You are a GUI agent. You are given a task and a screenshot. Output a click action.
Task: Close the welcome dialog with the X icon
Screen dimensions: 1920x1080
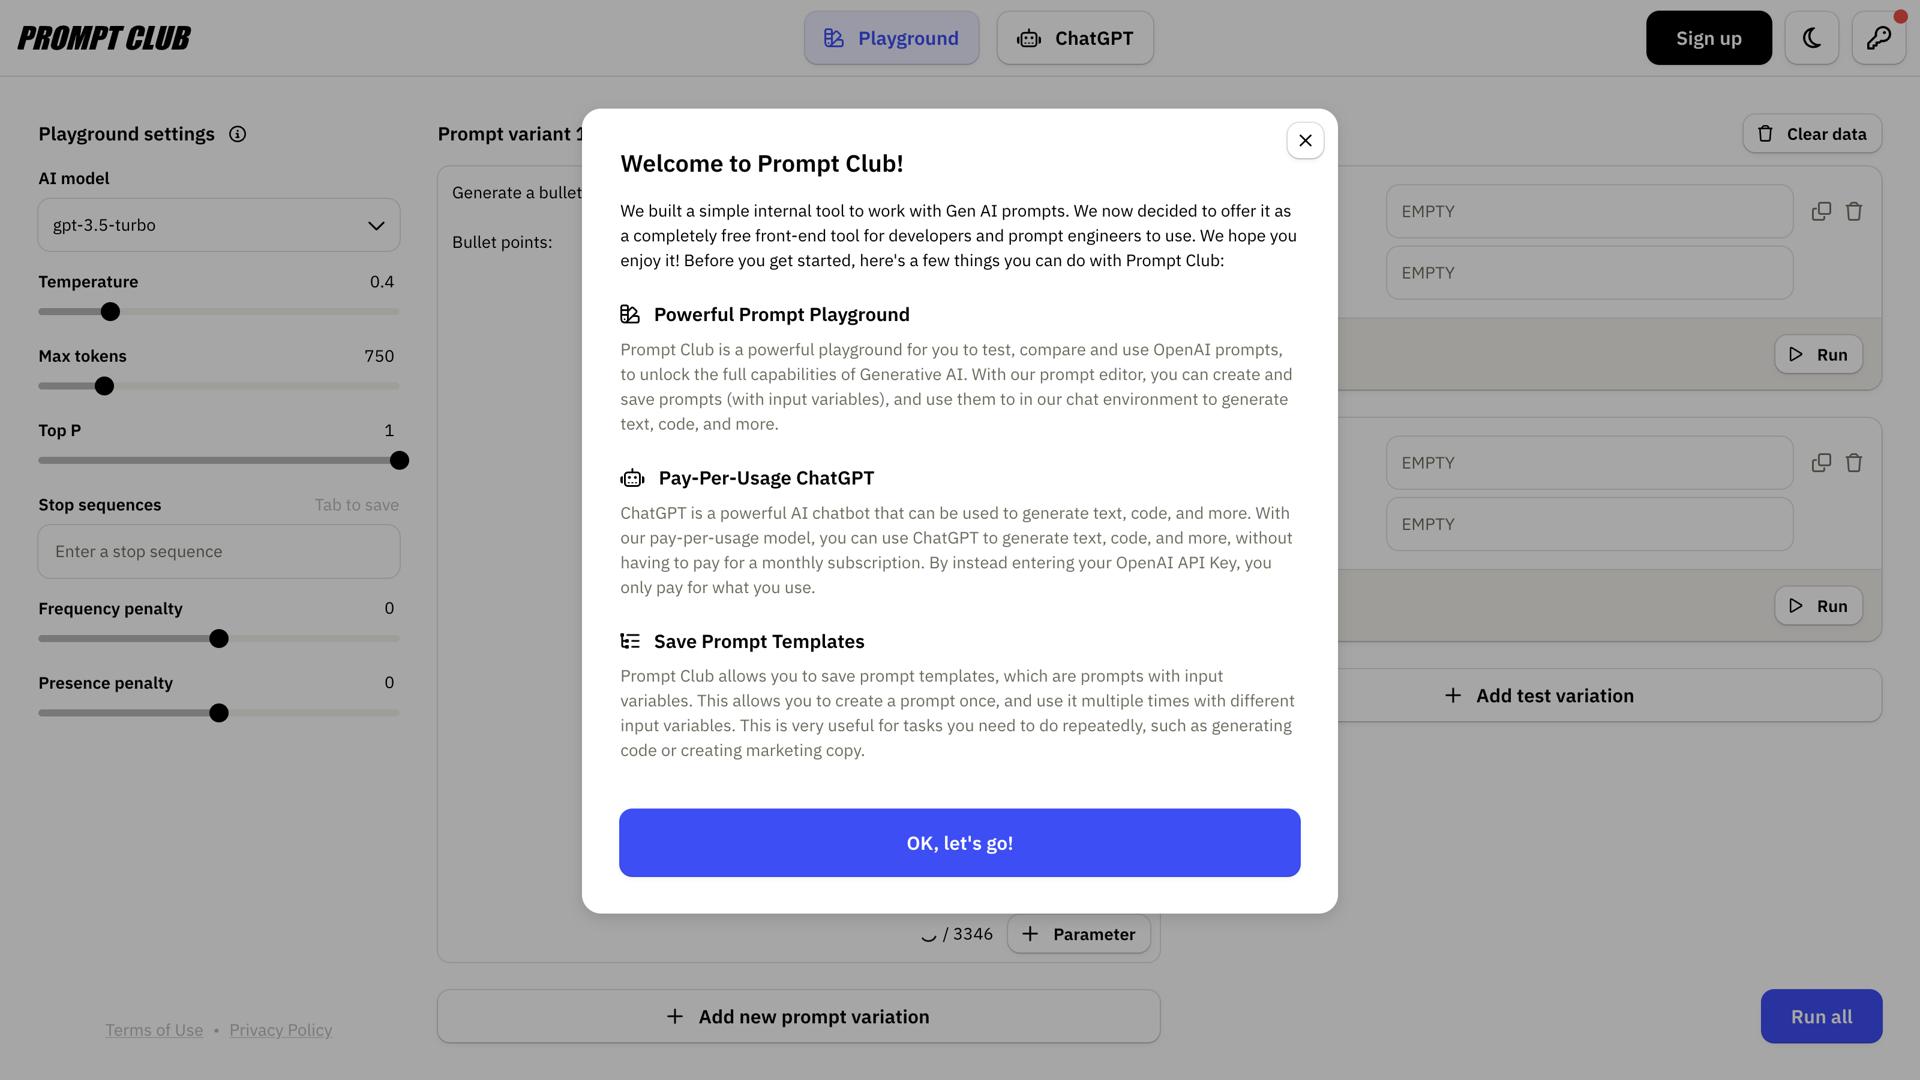(1305, 141)
